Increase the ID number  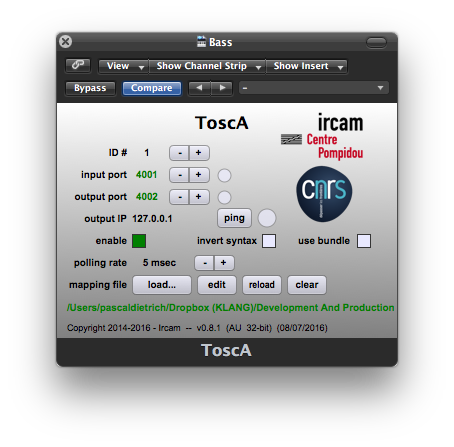(x=199, y=153)
